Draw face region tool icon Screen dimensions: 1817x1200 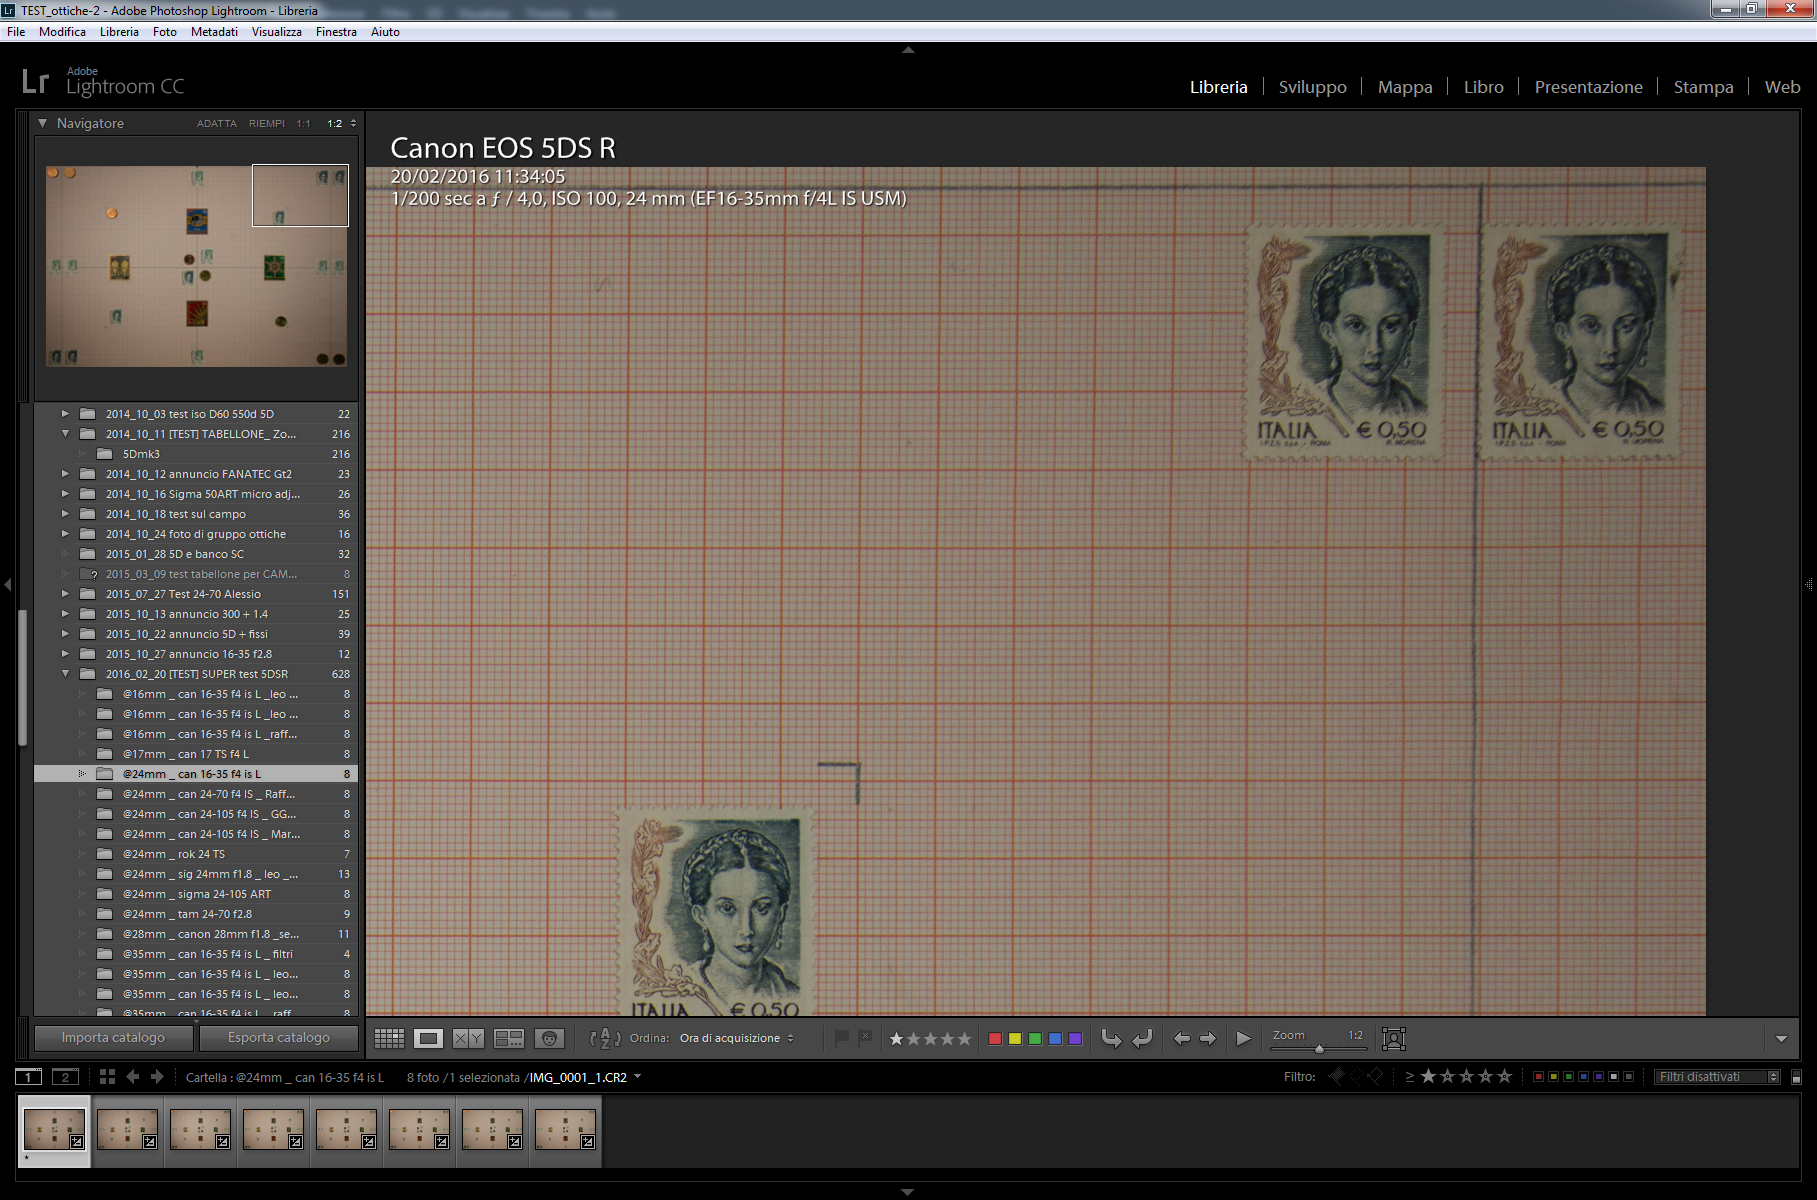[1393, 1038]
